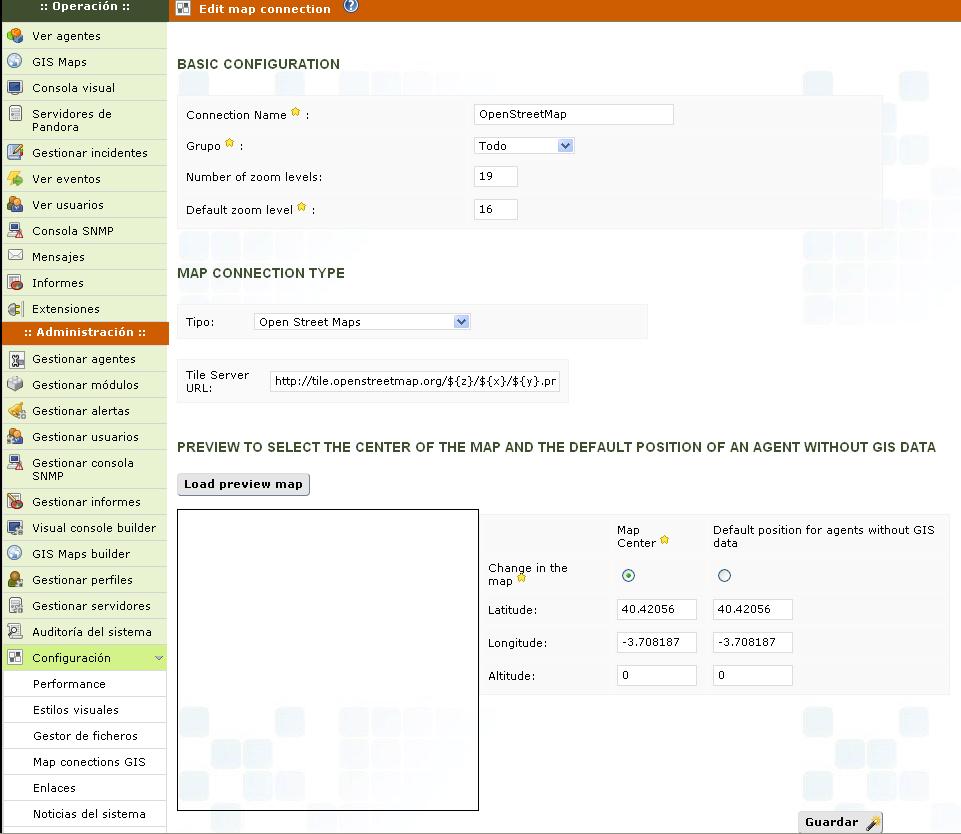Select the Map Center radio button

[628, 575]
